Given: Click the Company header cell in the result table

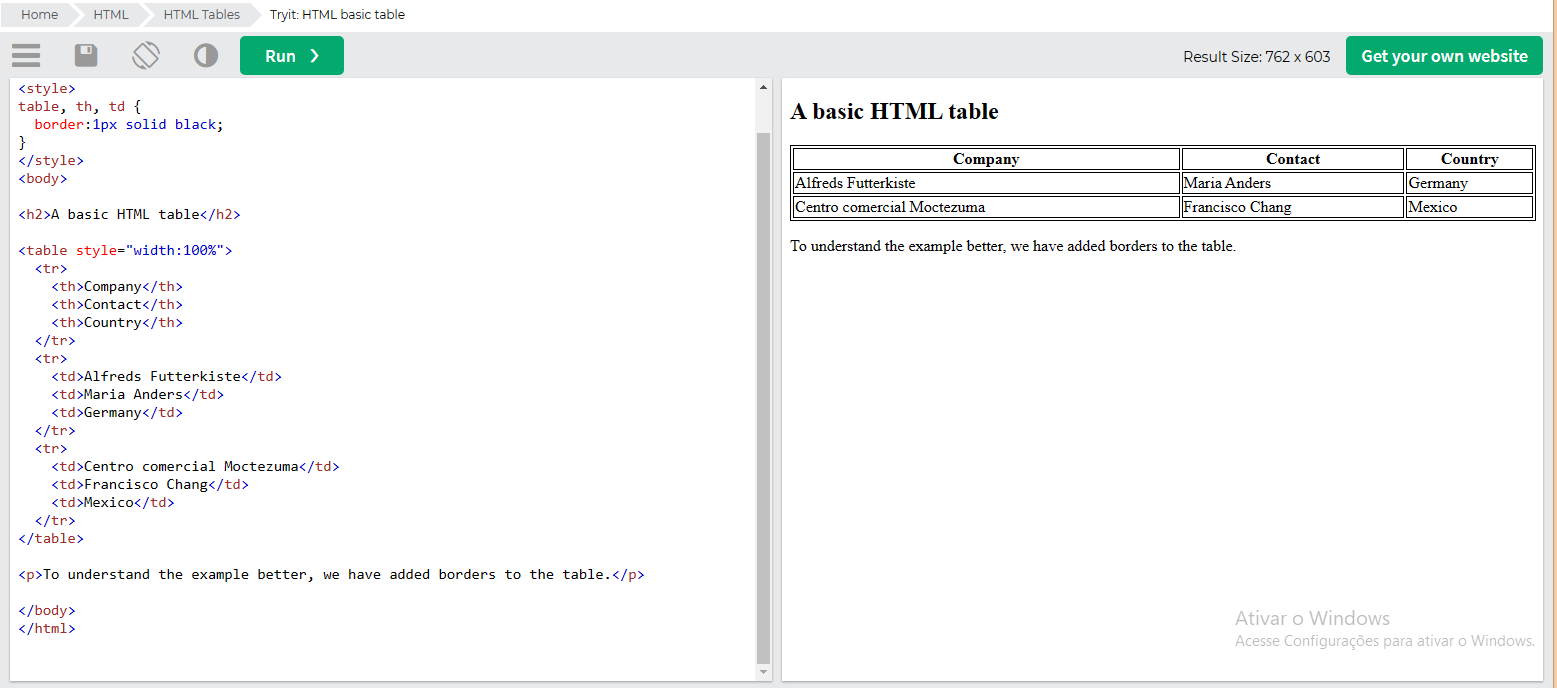Looking at the screenshot, I should tap(985, 158).
